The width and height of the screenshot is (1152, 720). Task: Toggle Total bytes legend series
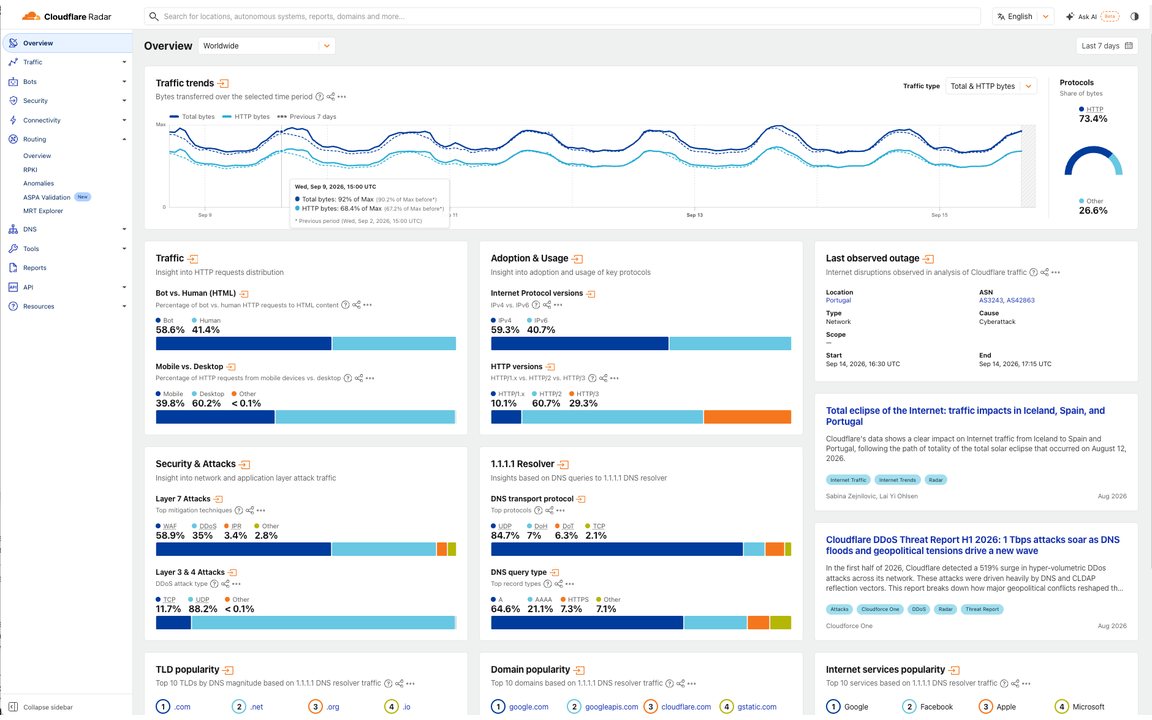192,117
